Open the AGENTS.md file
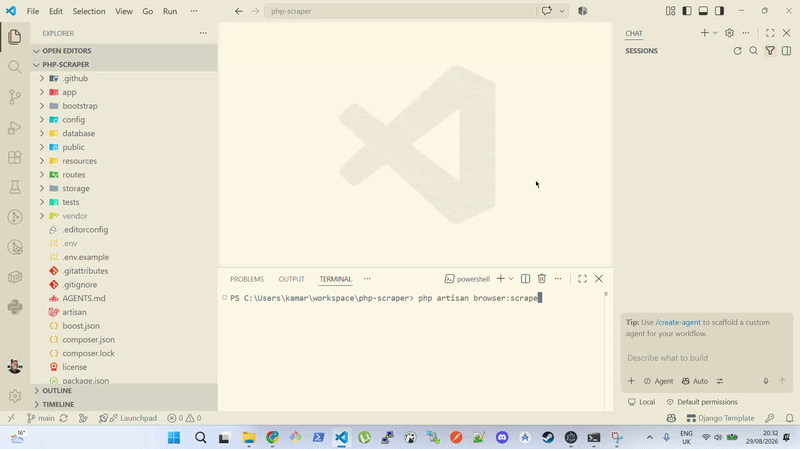This screenshot has height=449, width=800. coord(124,298)
